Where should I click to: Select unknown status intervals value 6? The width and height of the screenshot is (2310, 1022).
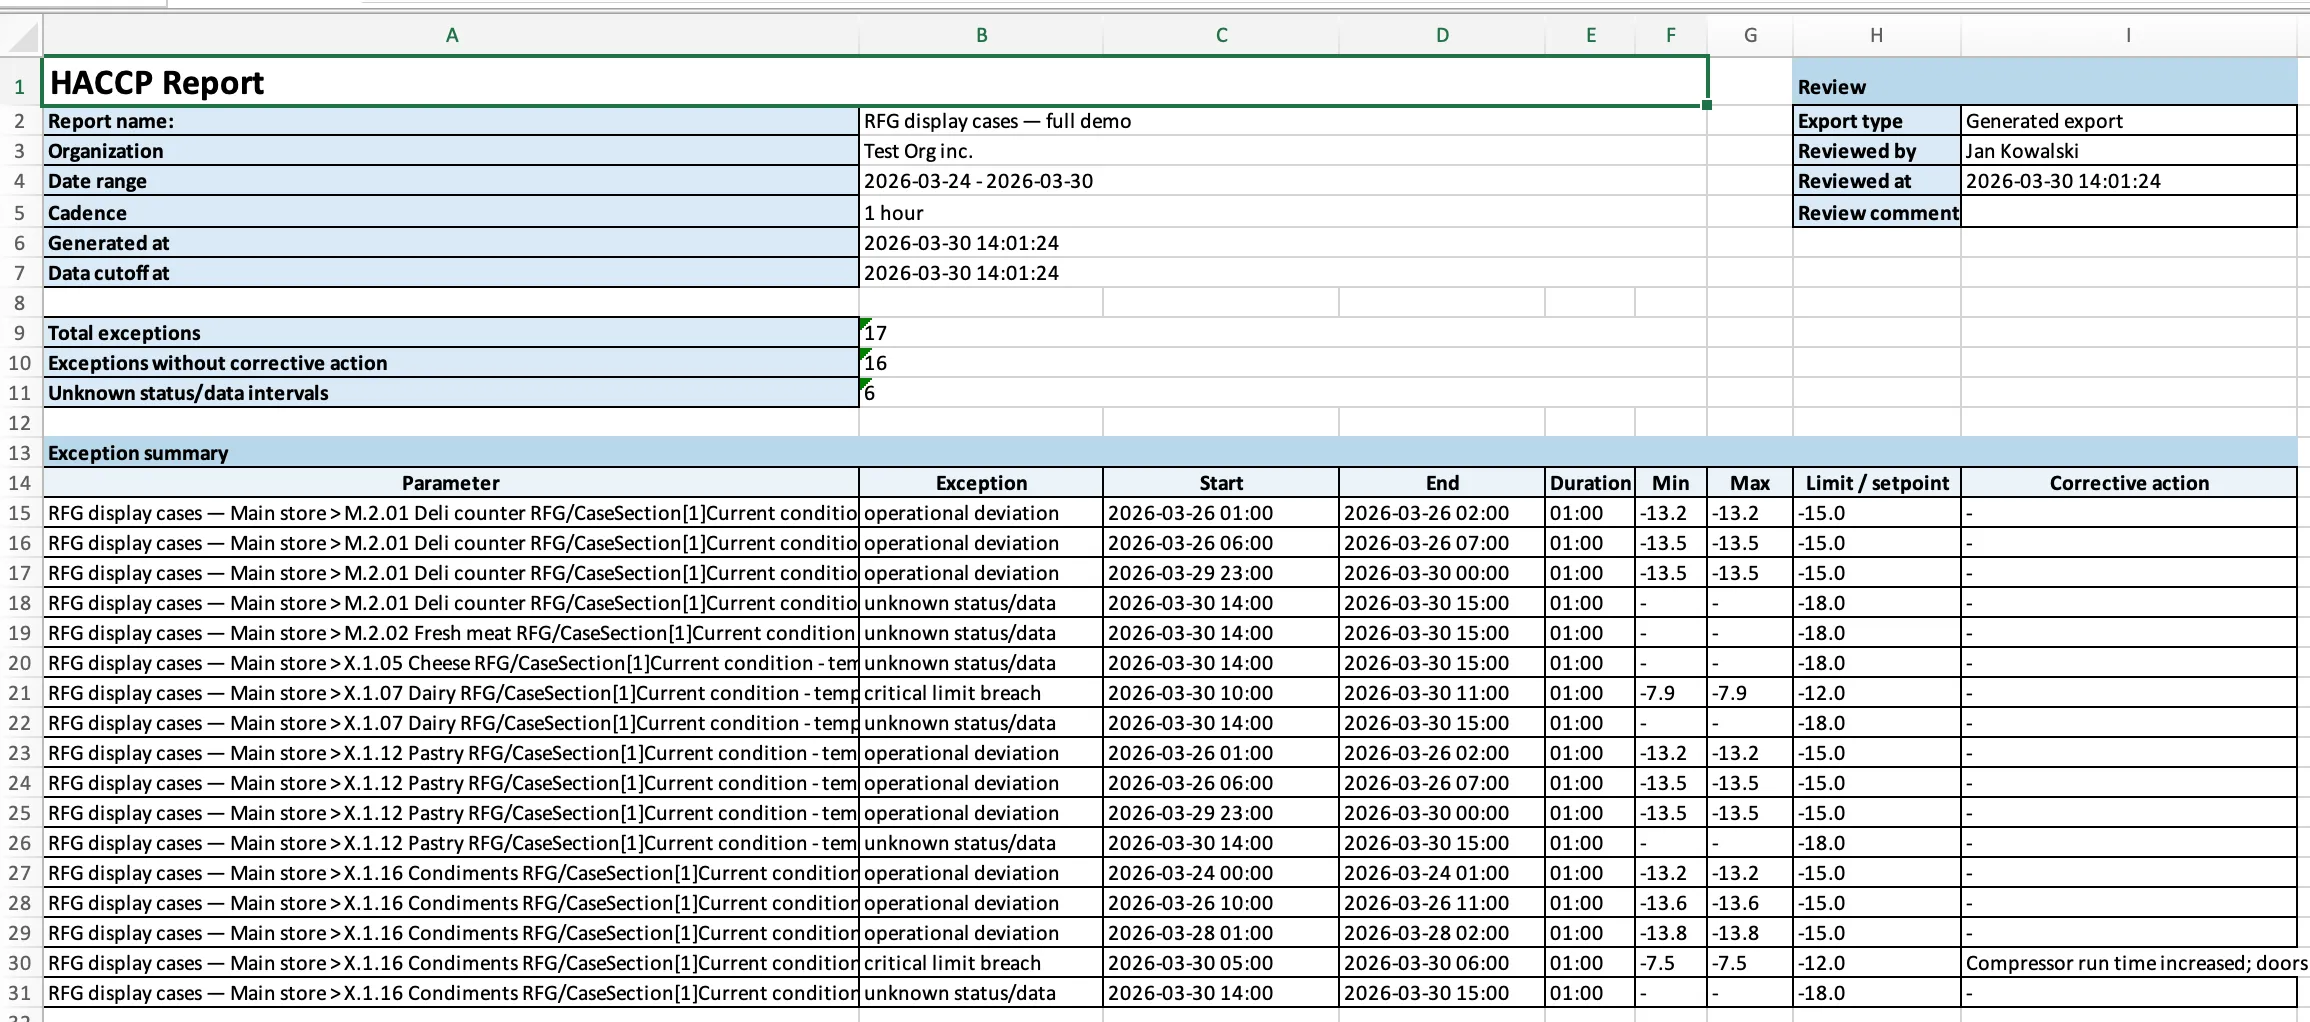point(1283,393)
